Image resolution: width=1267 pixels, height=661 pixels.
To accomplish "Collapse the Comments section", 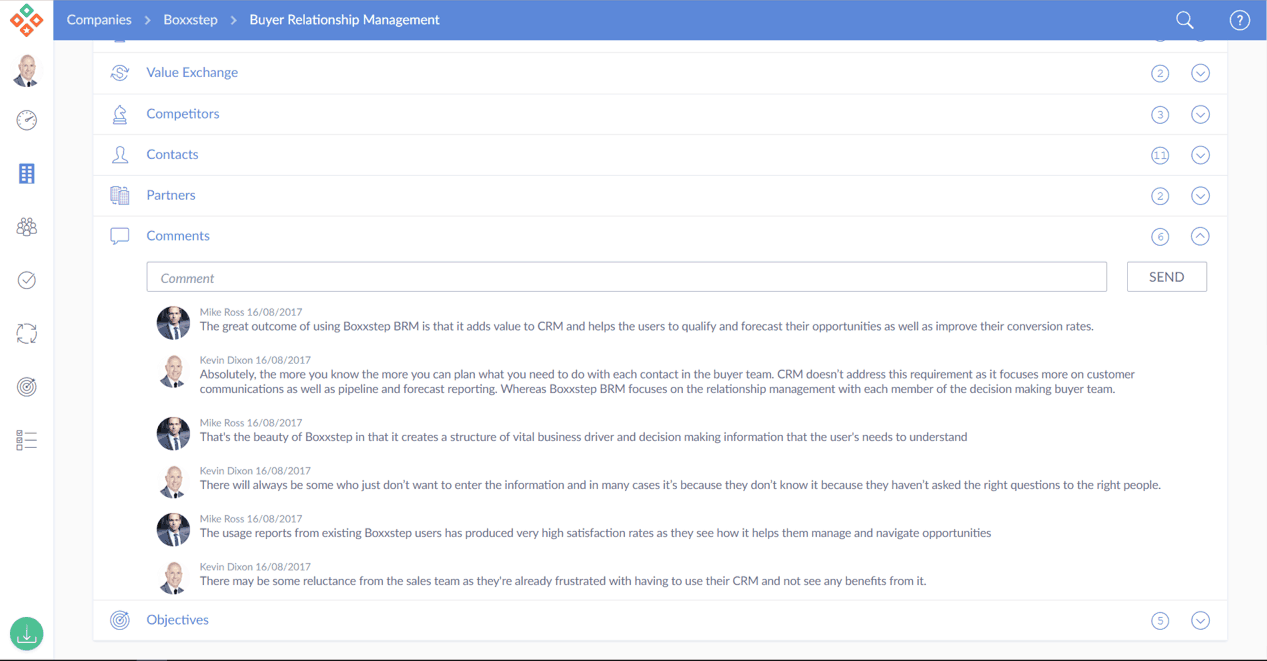I will click(x=1200, y=237).
